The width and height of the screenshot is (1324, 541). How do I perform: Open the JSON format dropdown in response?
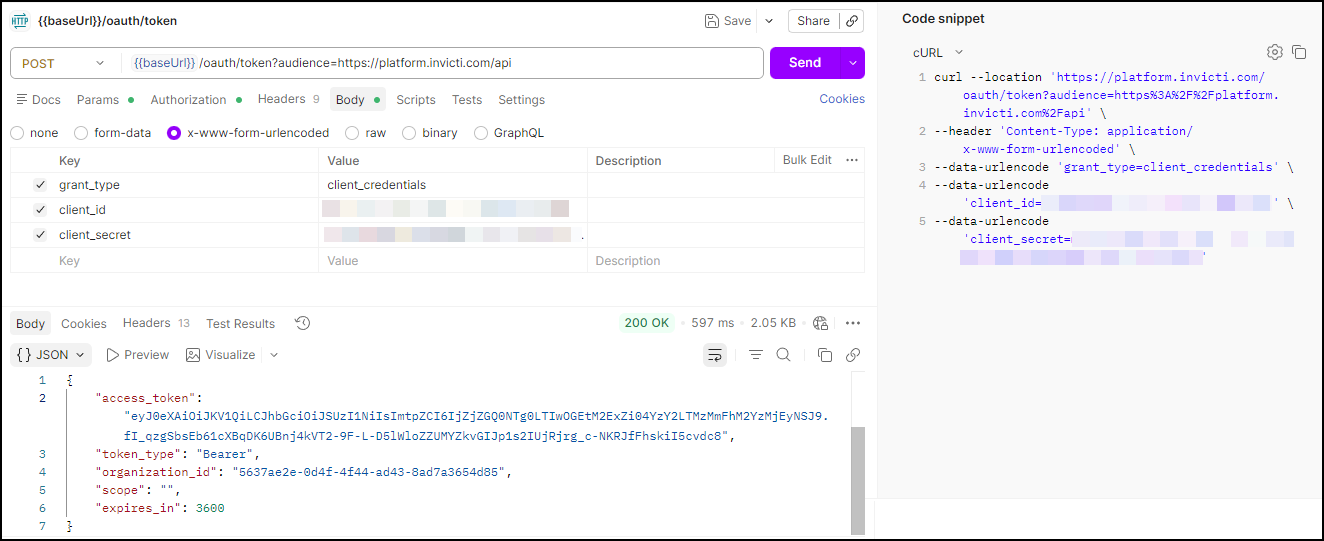point(51,355)
